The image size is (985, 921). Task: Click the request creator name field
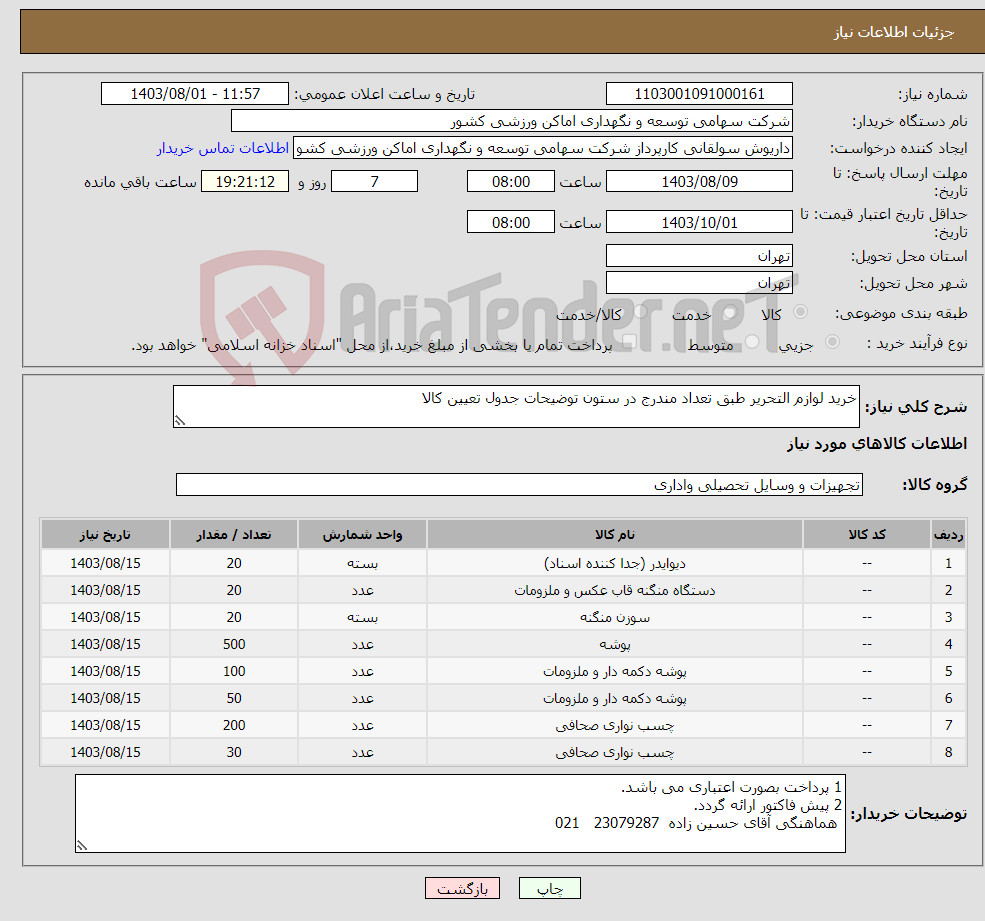point(543,148)
